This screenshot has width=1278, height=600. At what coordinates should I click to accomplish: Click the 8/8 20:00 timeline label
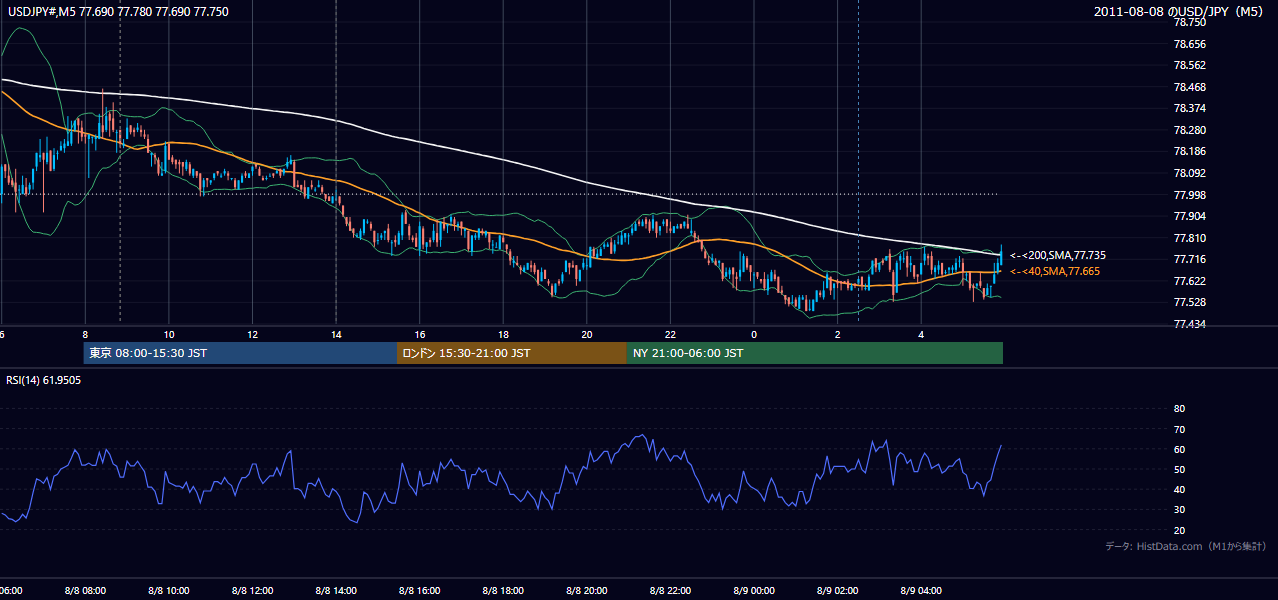click(587, 590)
